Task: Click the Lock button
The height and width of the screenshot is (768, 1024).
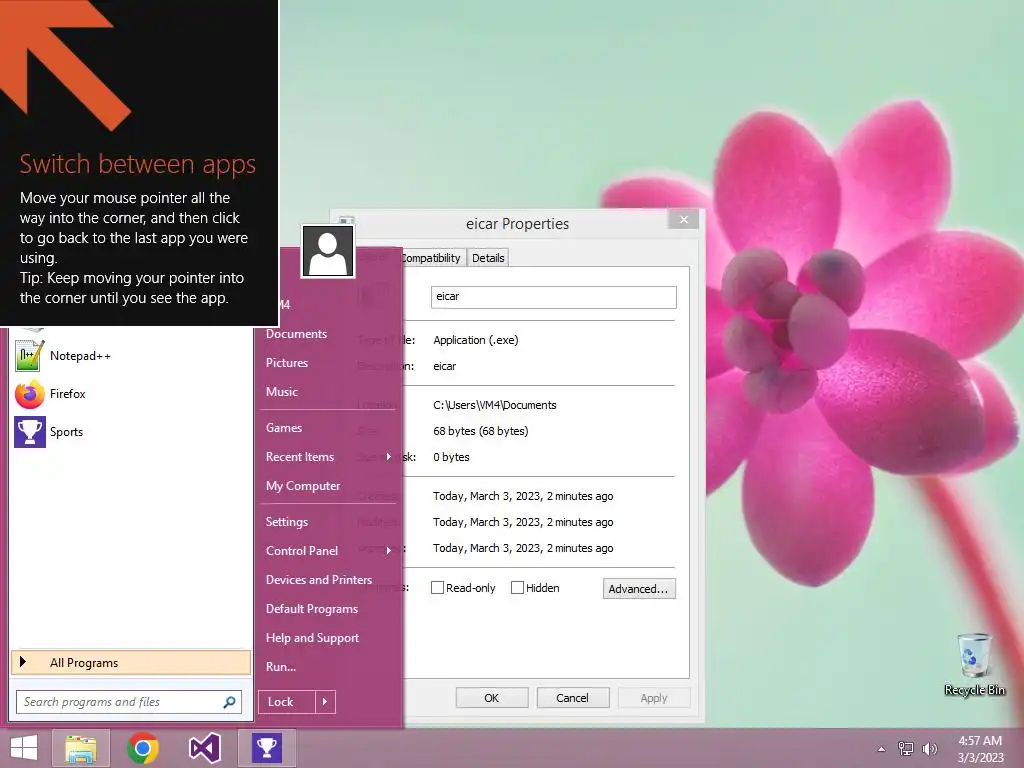Action: pyautogui.click(x=287, y=702)
